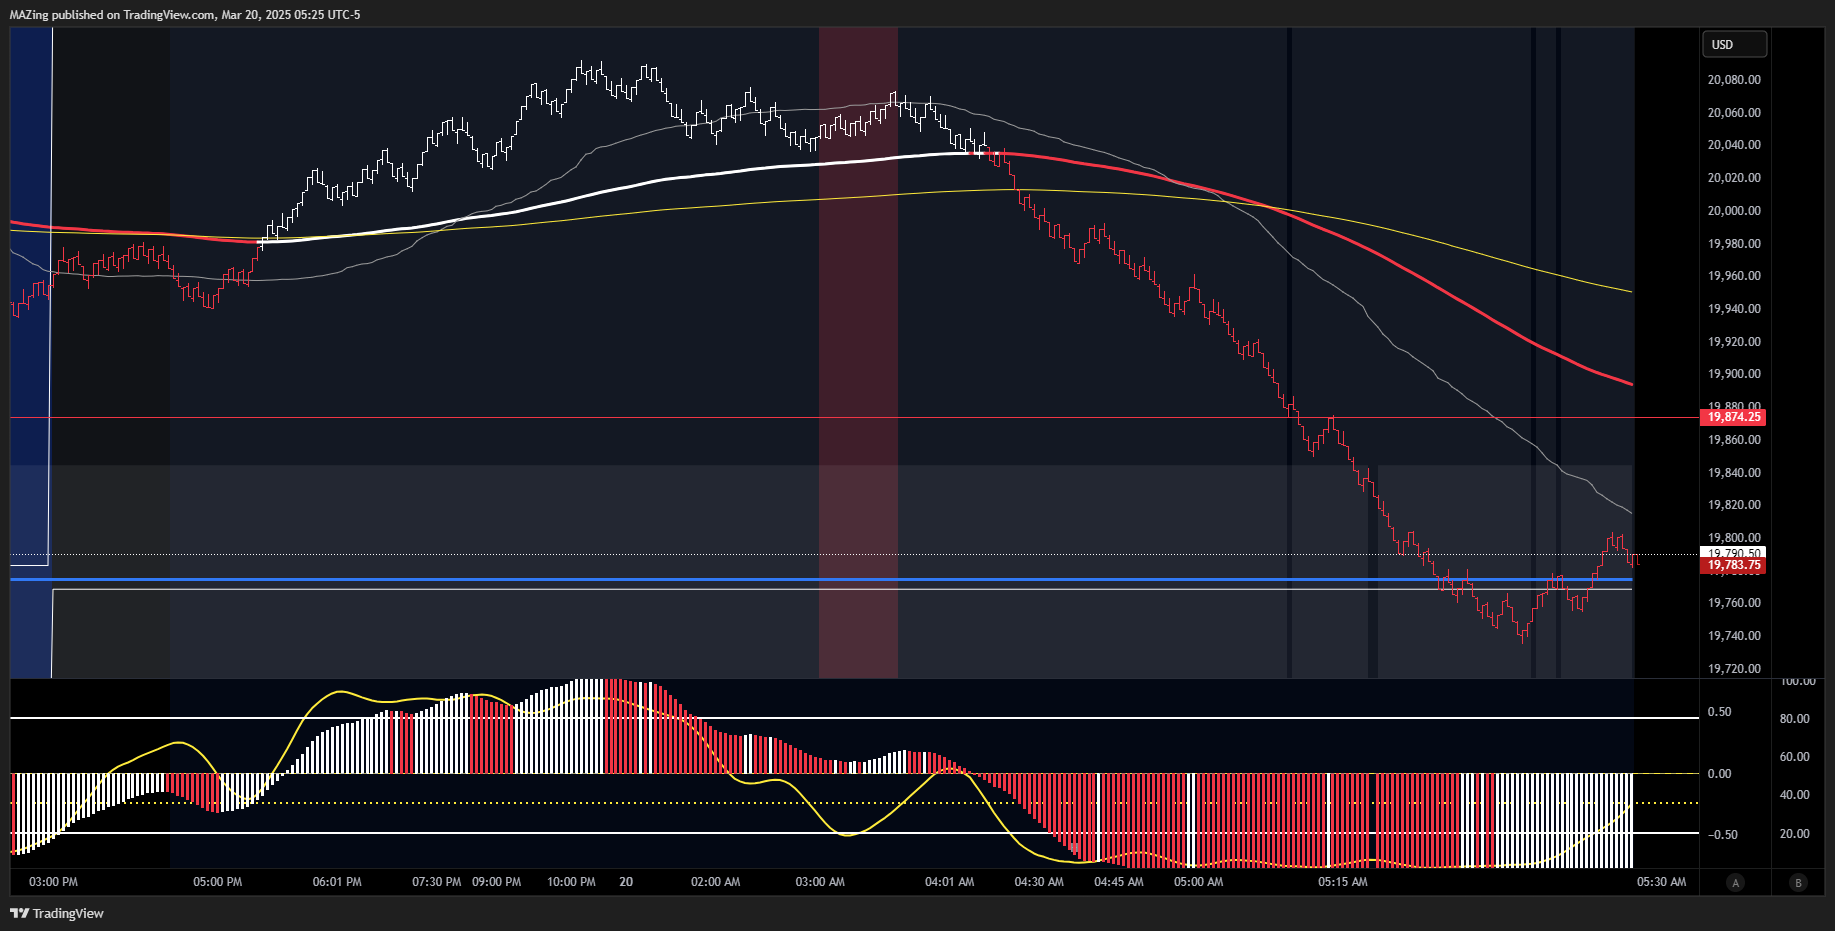Click the 19,760.00 price axis value
The width and height of the screenshot is (1835, 931).
coord(1734,603)
